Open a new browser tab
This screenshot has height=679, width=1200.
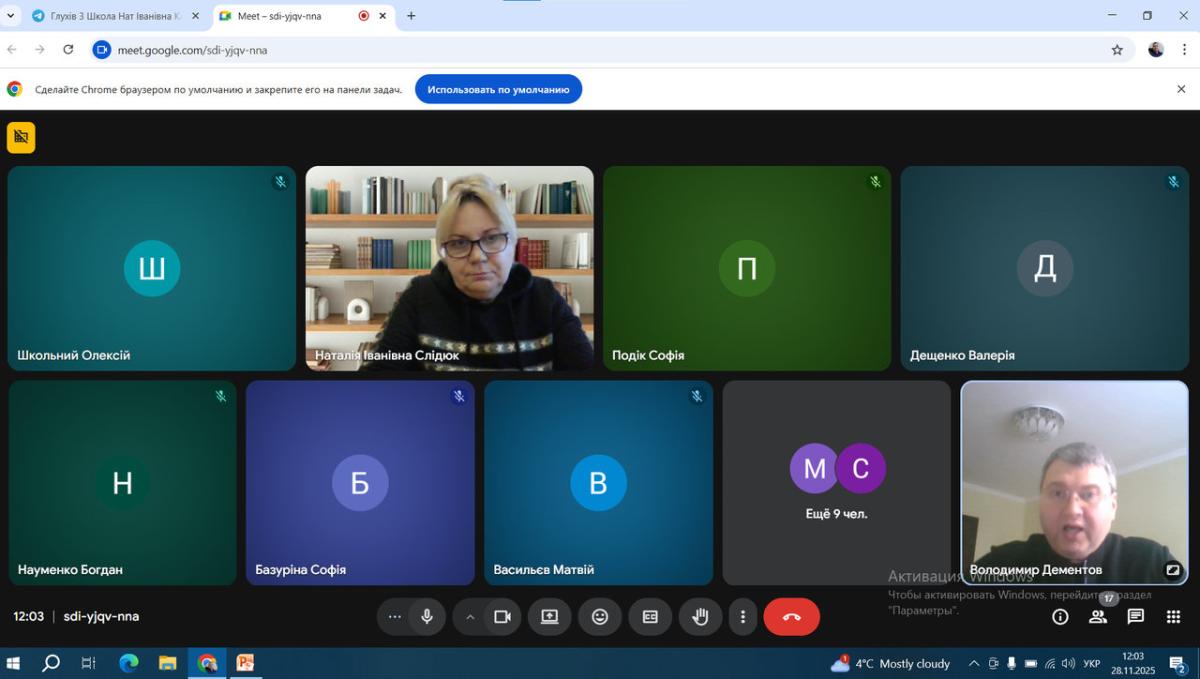point(411,16)
